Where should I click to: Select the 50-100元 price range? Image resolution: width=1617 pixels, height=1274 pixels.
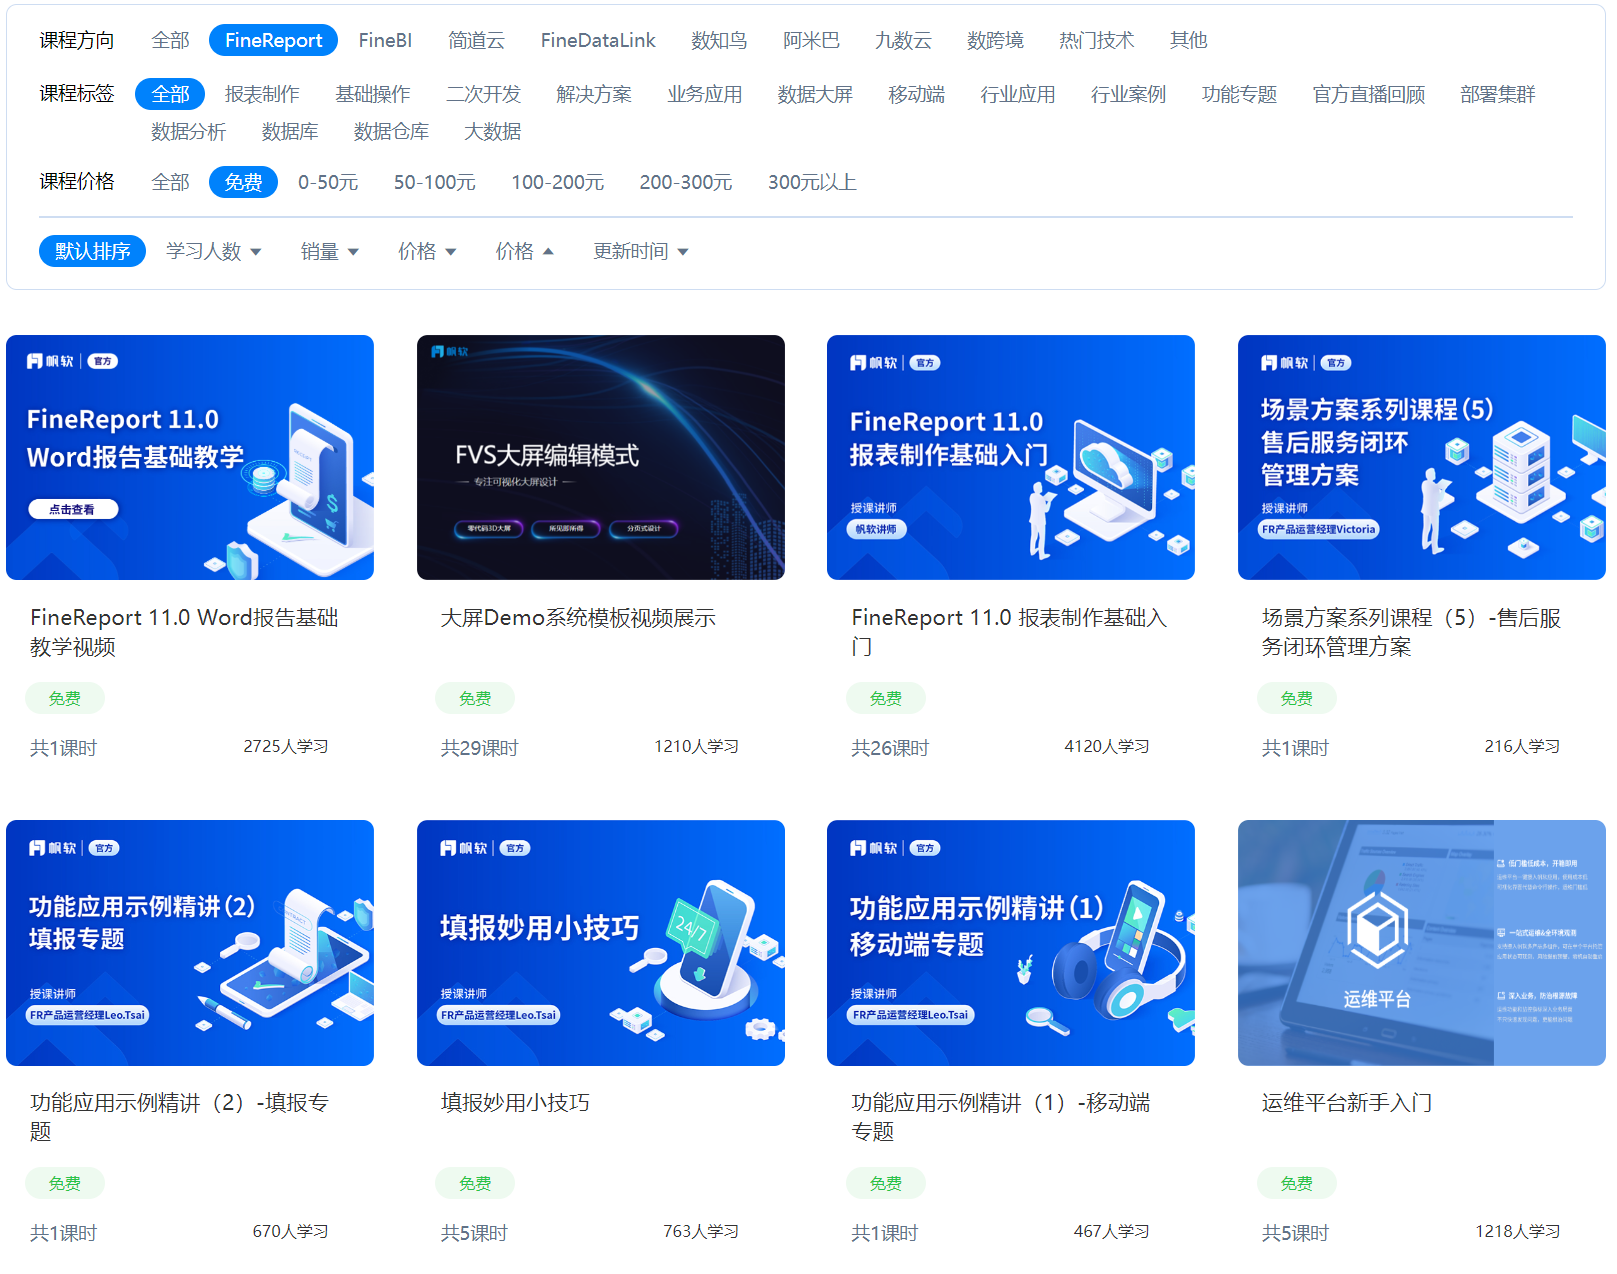[434, 182]
